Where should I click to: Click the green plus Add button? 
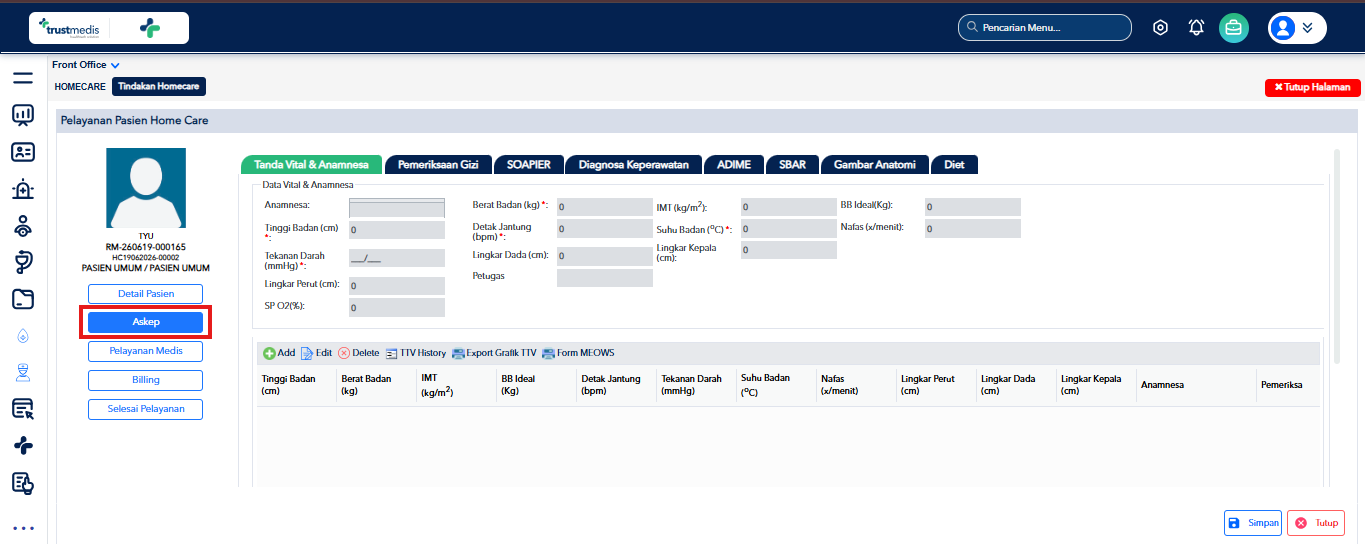point(279,353)
